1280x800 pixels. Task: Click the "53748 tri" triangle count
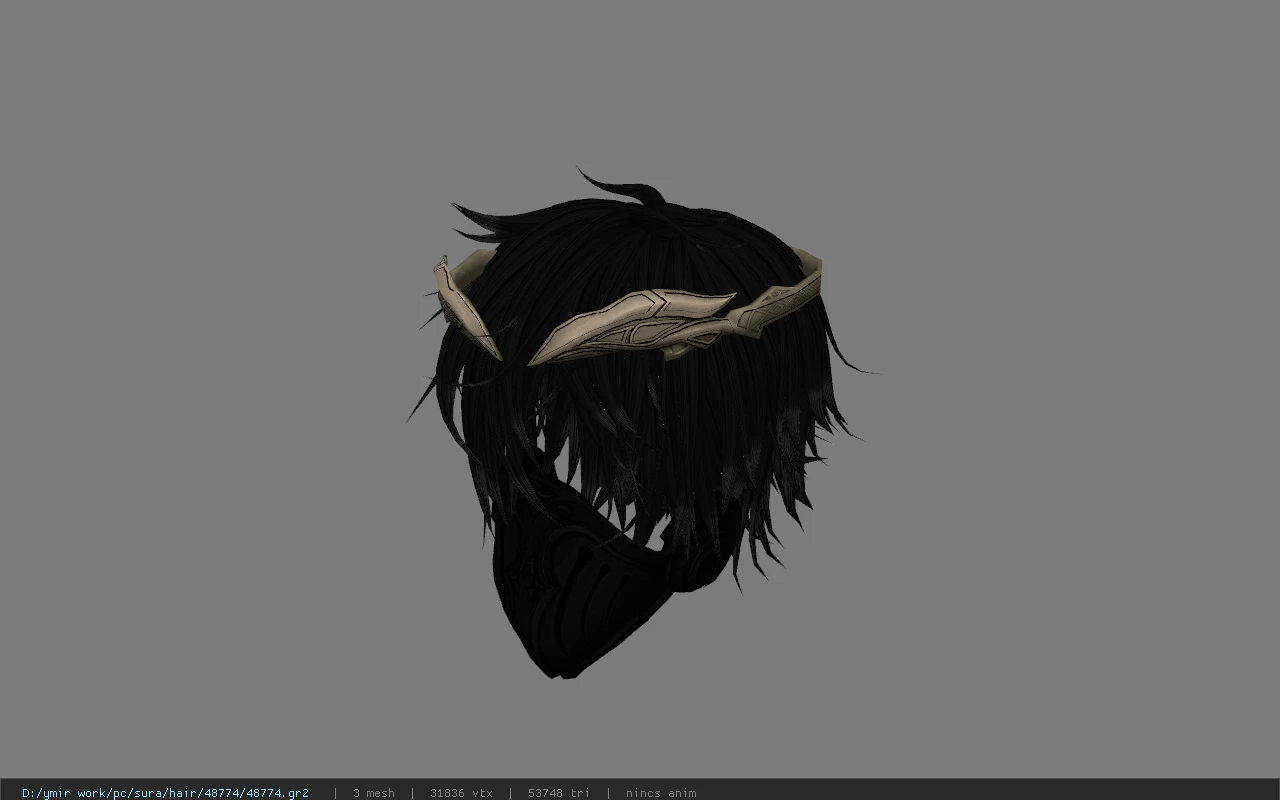point(559,793)
